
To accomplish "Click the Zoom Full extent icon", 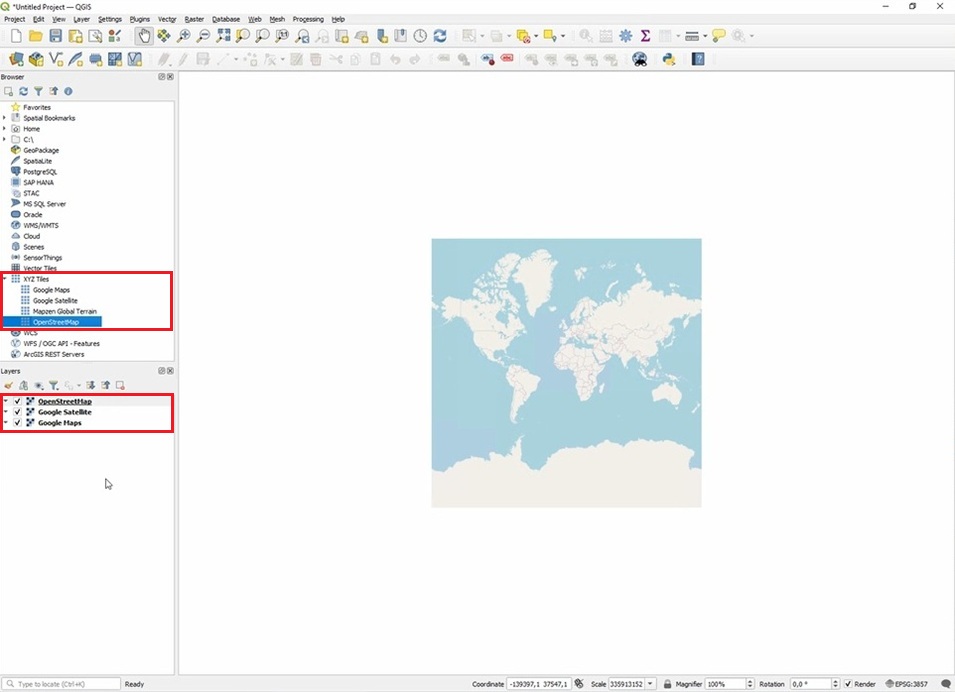I will tap(223, 36).
